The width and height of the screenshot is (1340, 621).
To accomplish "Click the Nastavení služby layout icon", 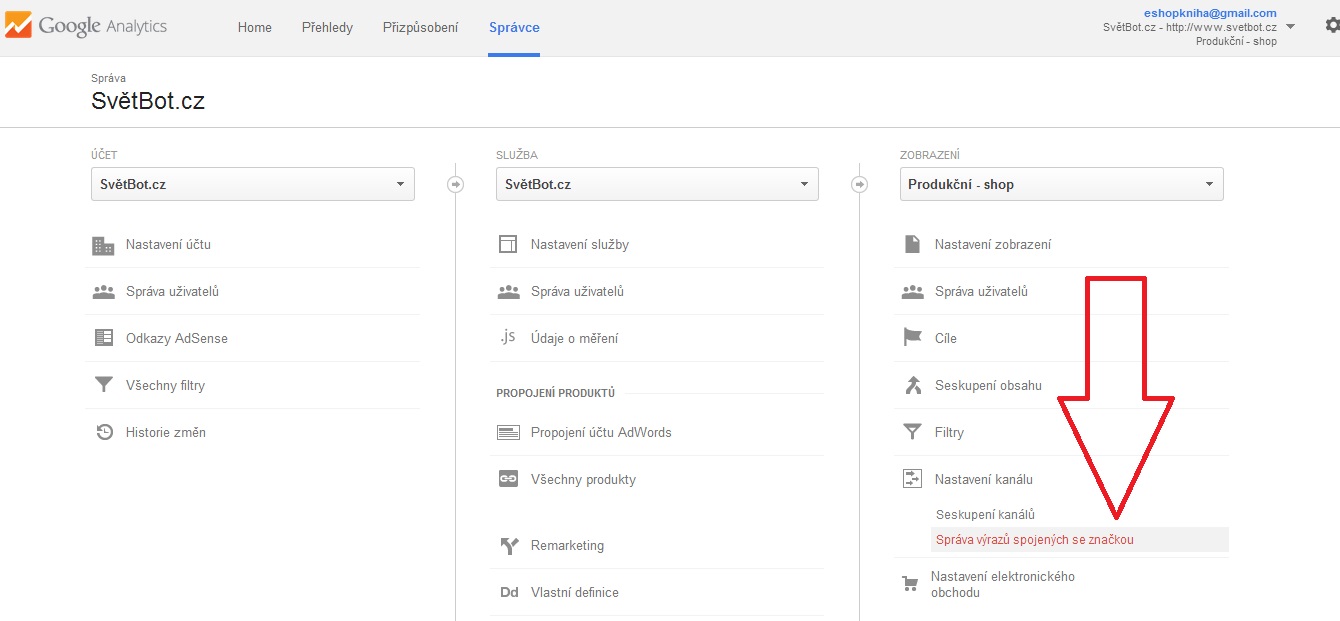I will point(508,244).
